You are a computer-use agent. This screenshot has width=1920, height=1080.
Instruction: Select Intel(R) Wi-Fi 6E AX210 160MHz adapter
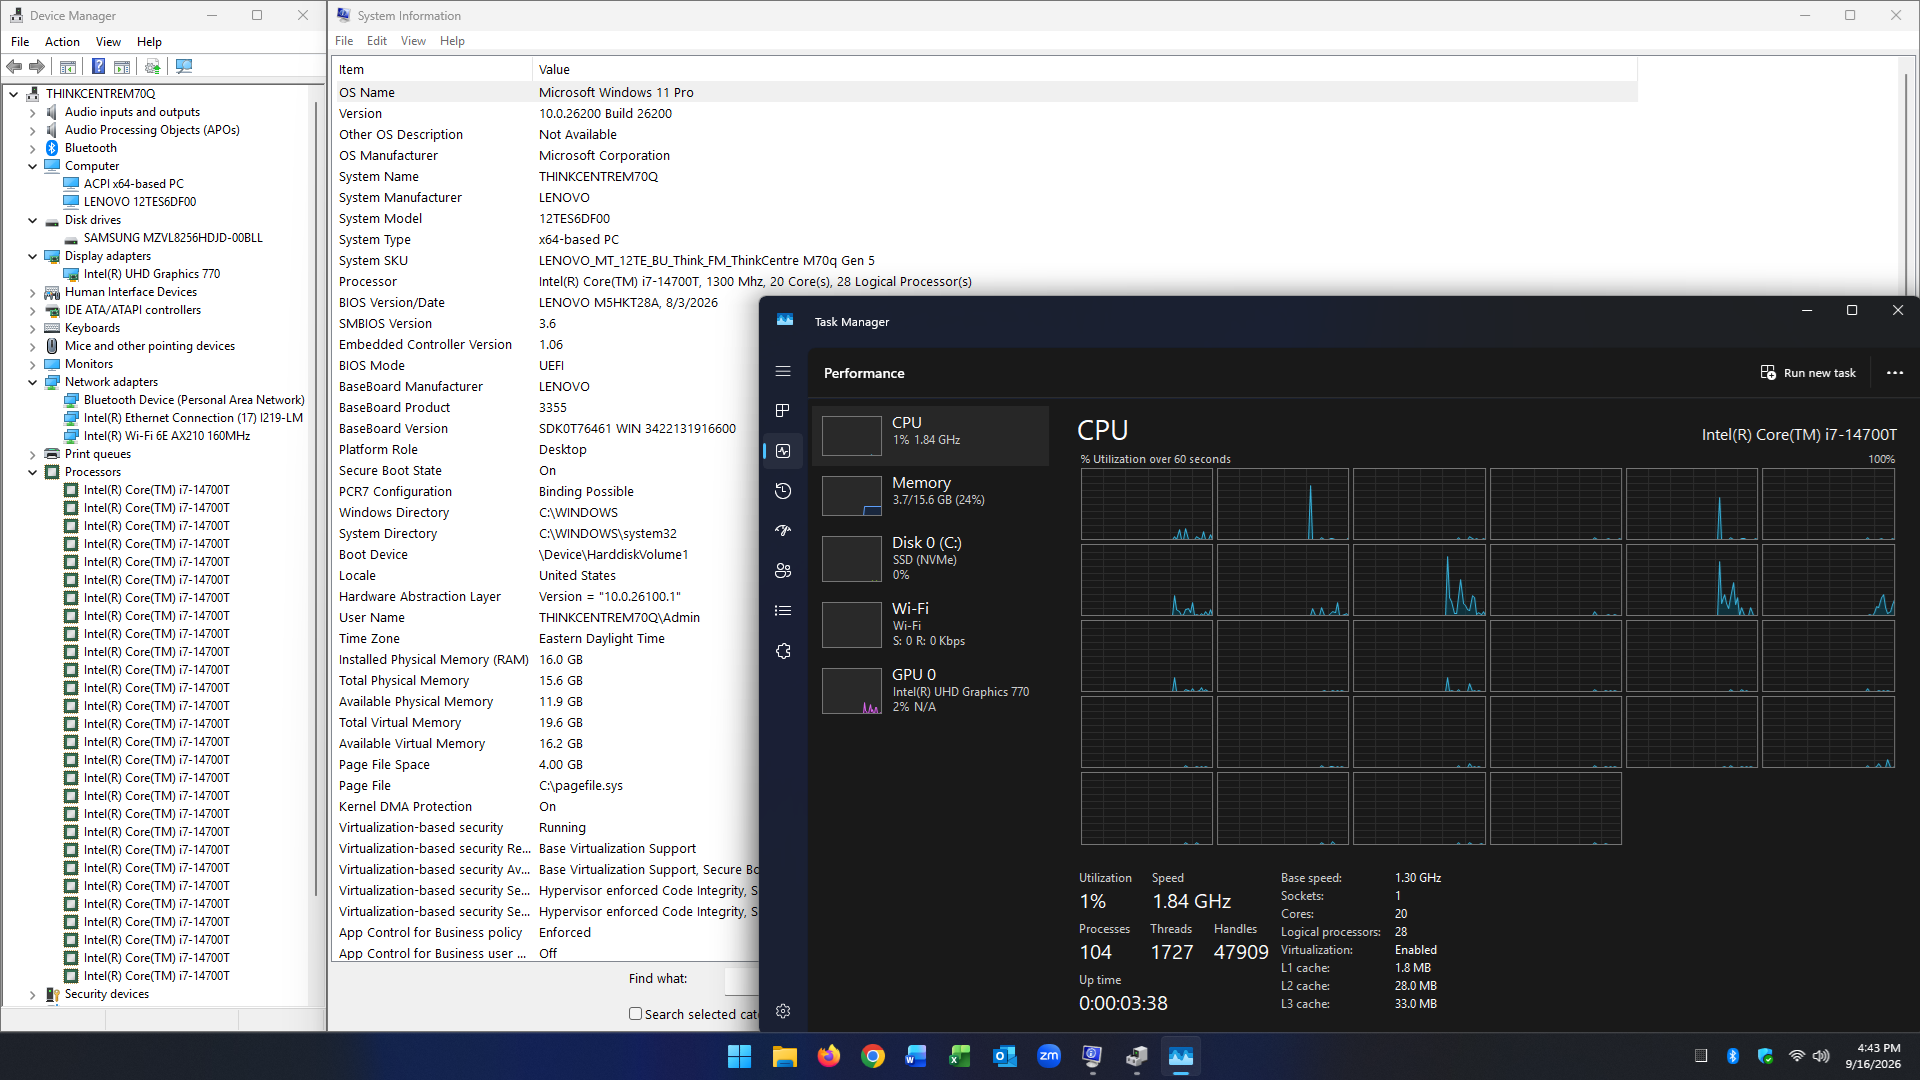coord(167,436)
